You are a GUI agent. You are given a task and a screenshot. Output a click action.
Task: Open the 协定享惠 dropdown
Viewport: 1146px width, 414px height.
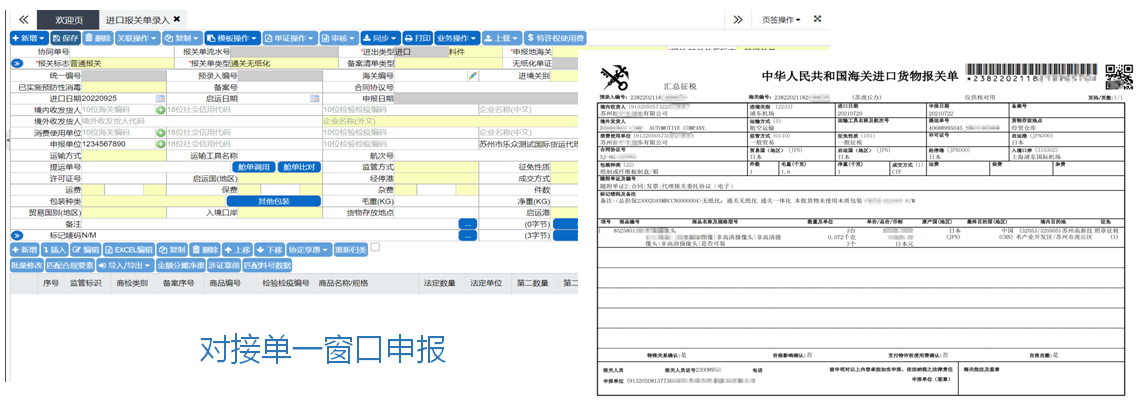coord(309,249)
